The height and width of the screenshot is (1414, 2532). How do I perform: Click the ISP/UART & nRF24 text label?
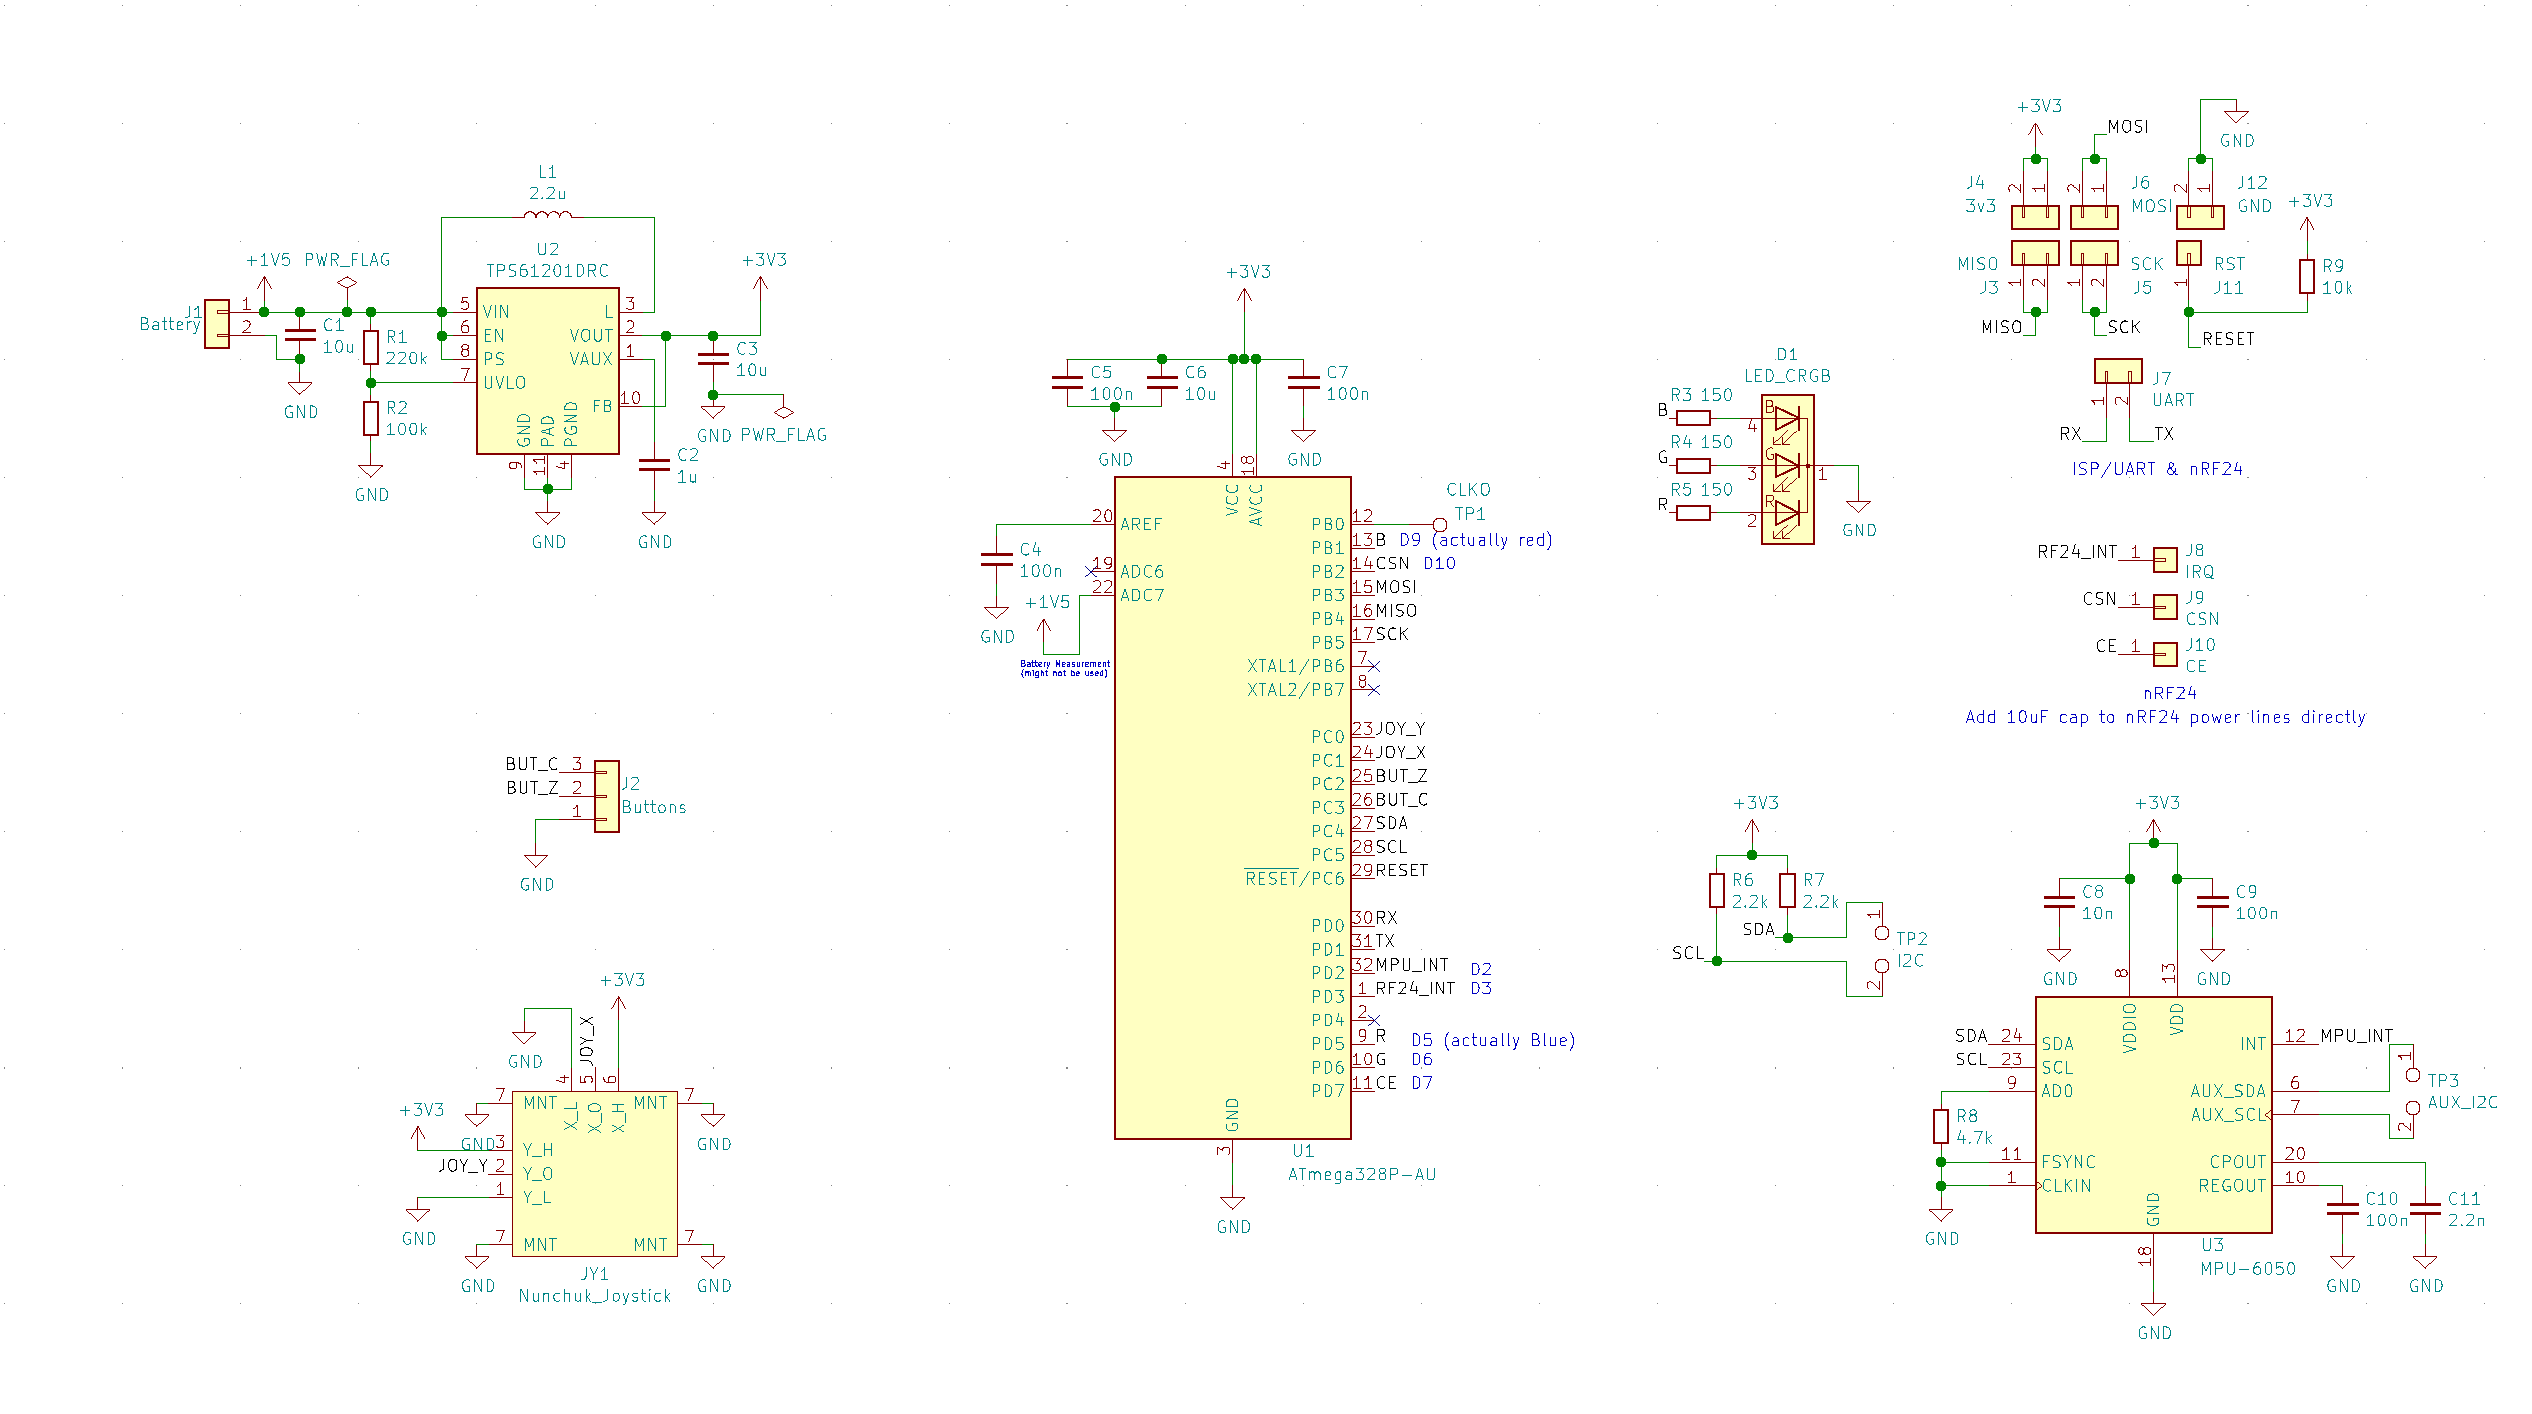[2157, 469]
